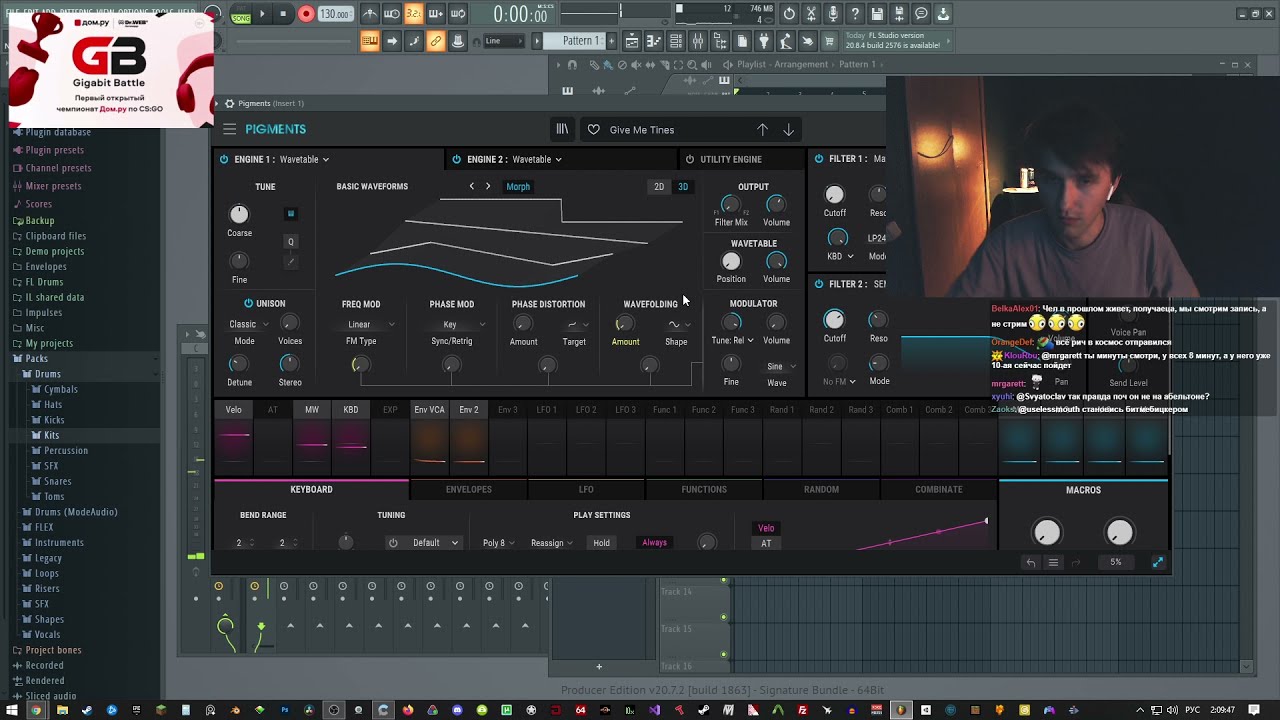Toggle the Morph button
Image resolution: width=1280 pixels, height=720 pixels.
click(518, 186)
